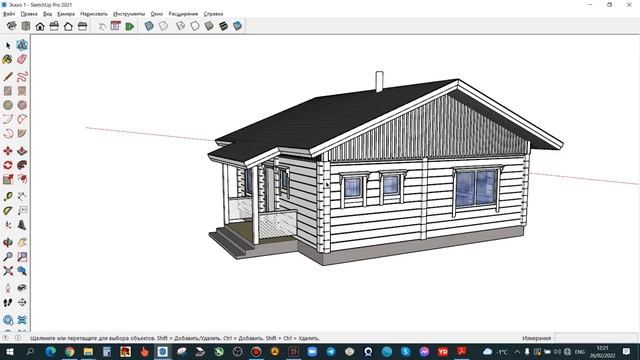Select the Arc tool
The width and height of the screenshot is (640, 360).
click(8, 119)
